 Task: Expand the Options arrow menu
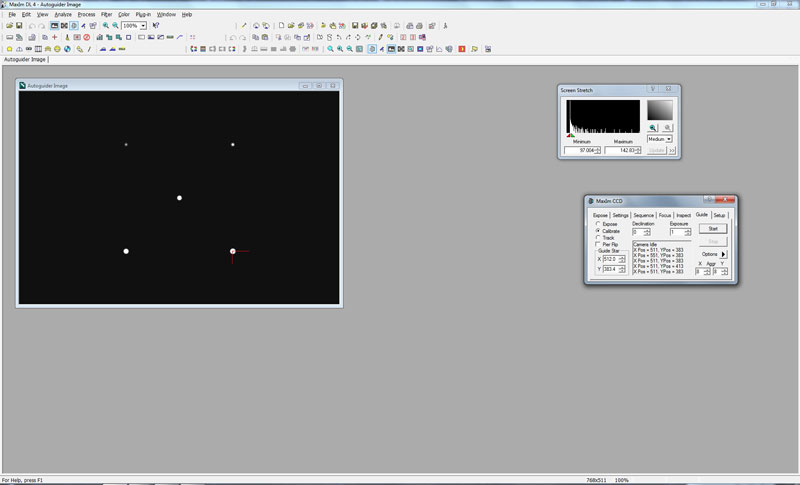tap(724, 254)
